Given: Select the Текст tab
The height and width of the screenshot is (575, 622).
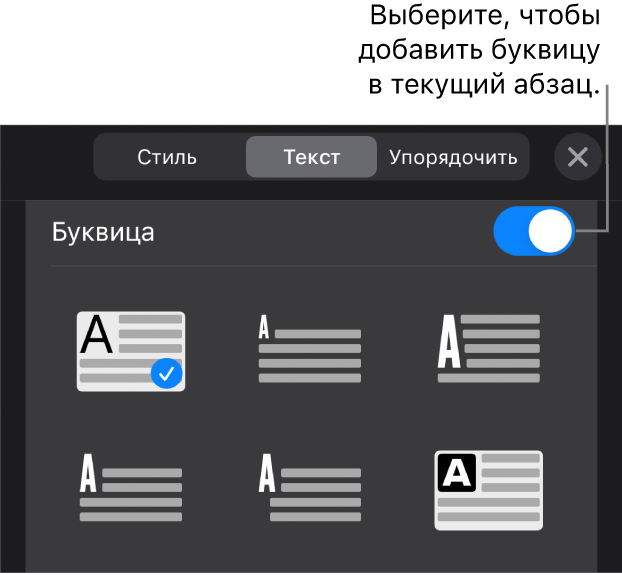Looking at the screenshot, I should 311,157.
